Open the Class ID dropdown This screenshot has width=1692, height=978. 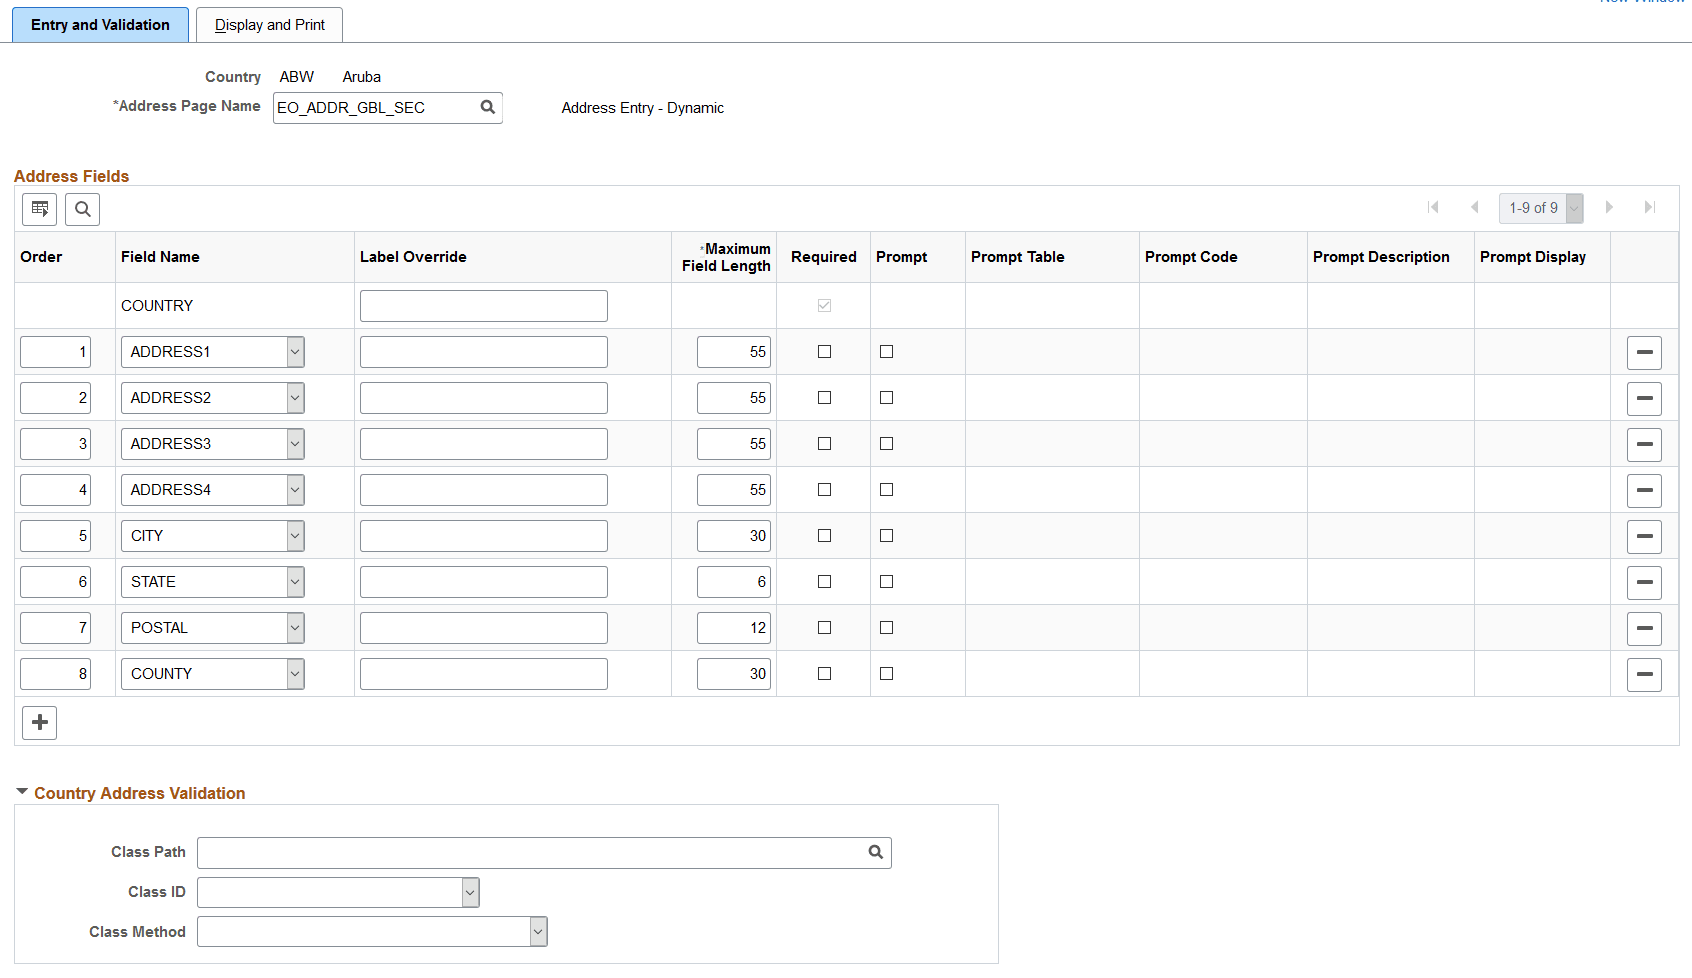pos(469,891)
